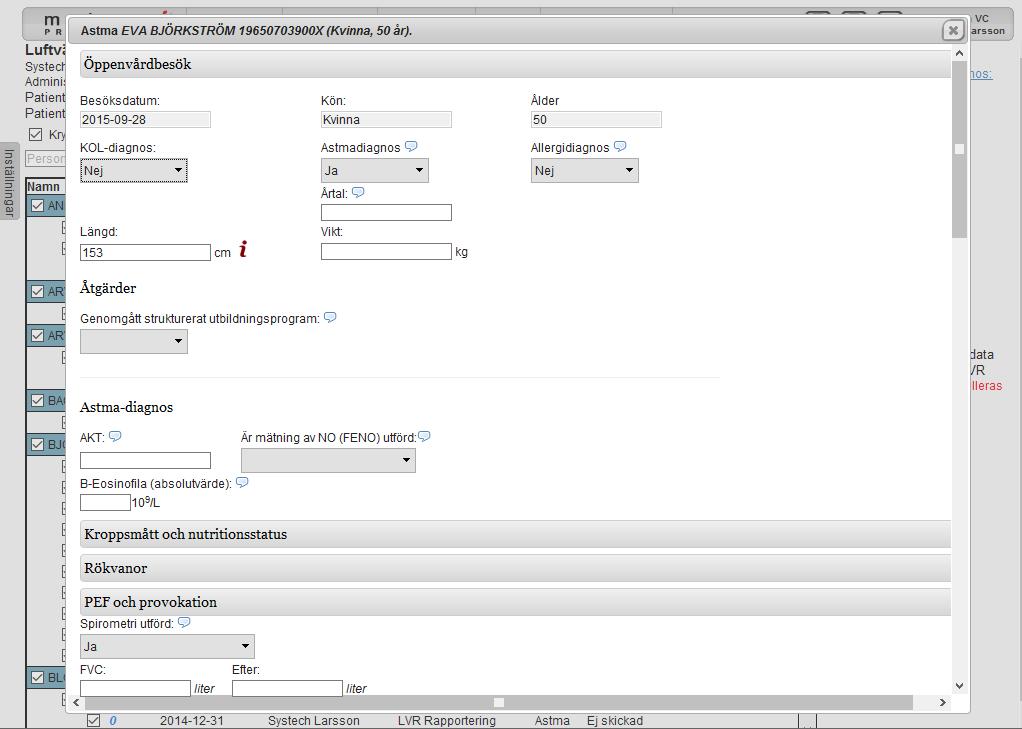1022x729 pixels.
Task: Click the Vikt input field
Action: pyautogui.click(x=386, y=251)
